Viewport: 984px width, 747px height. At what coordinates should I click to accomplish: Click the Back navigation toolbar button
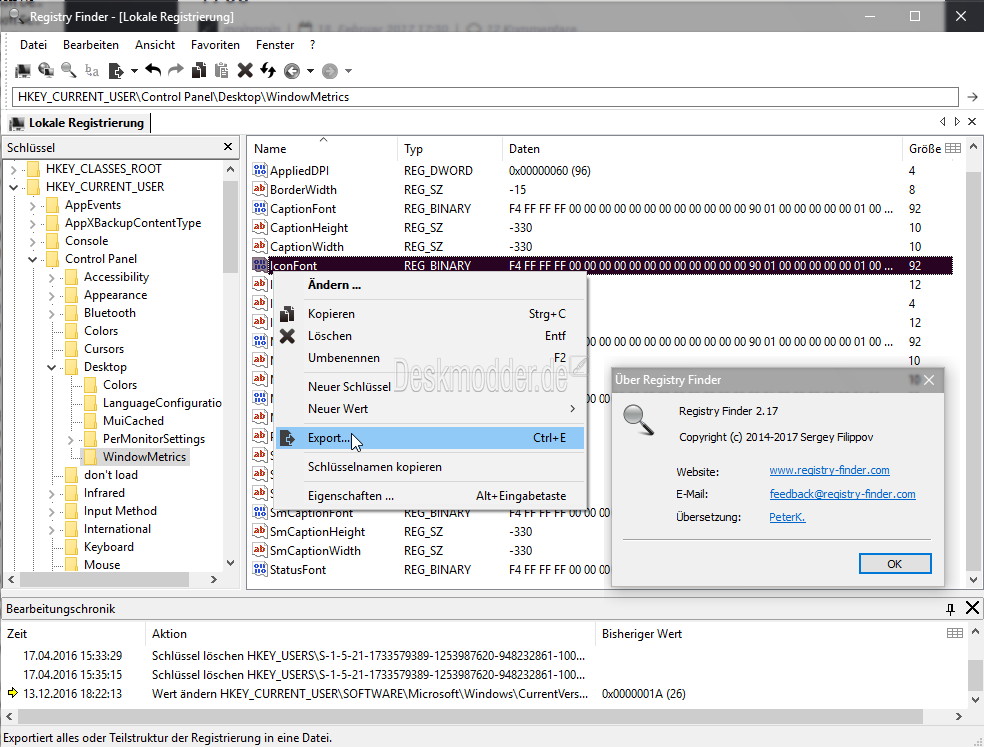(292, 71)
